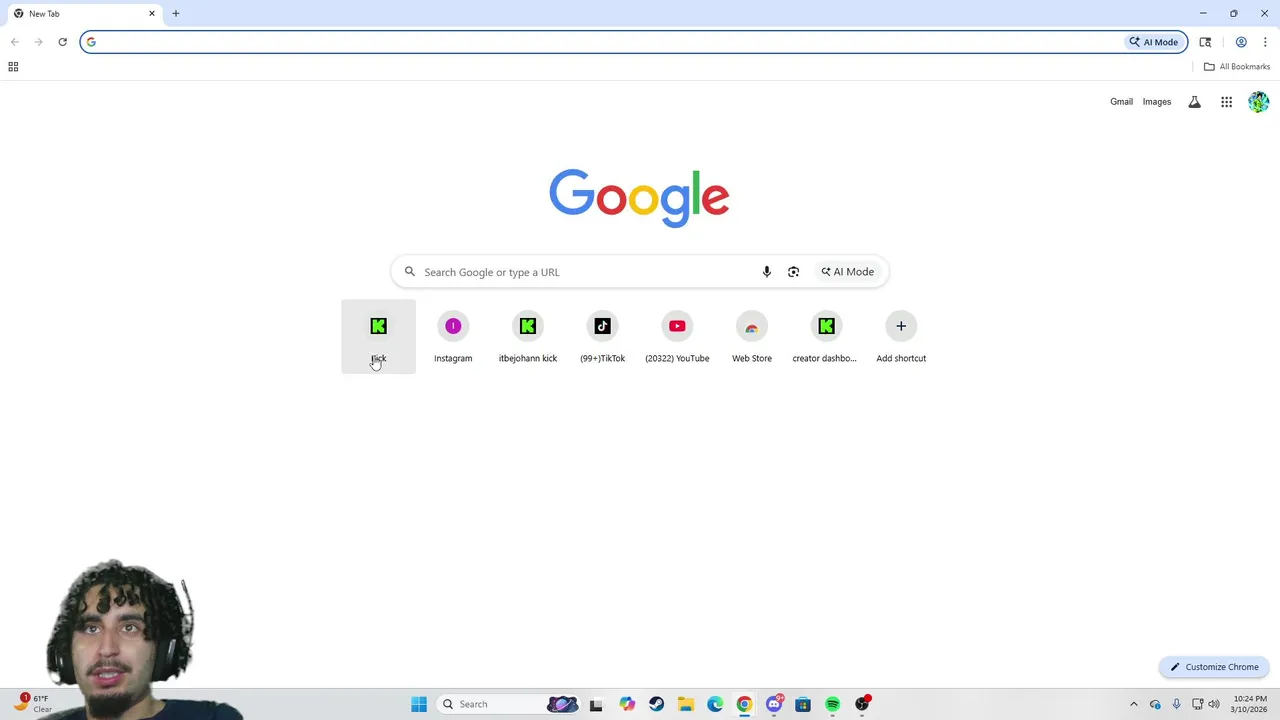This screenshot has width=1280, height=720.
Task: Open Microsoft Store from the taskbar
Action: (803, 704)
